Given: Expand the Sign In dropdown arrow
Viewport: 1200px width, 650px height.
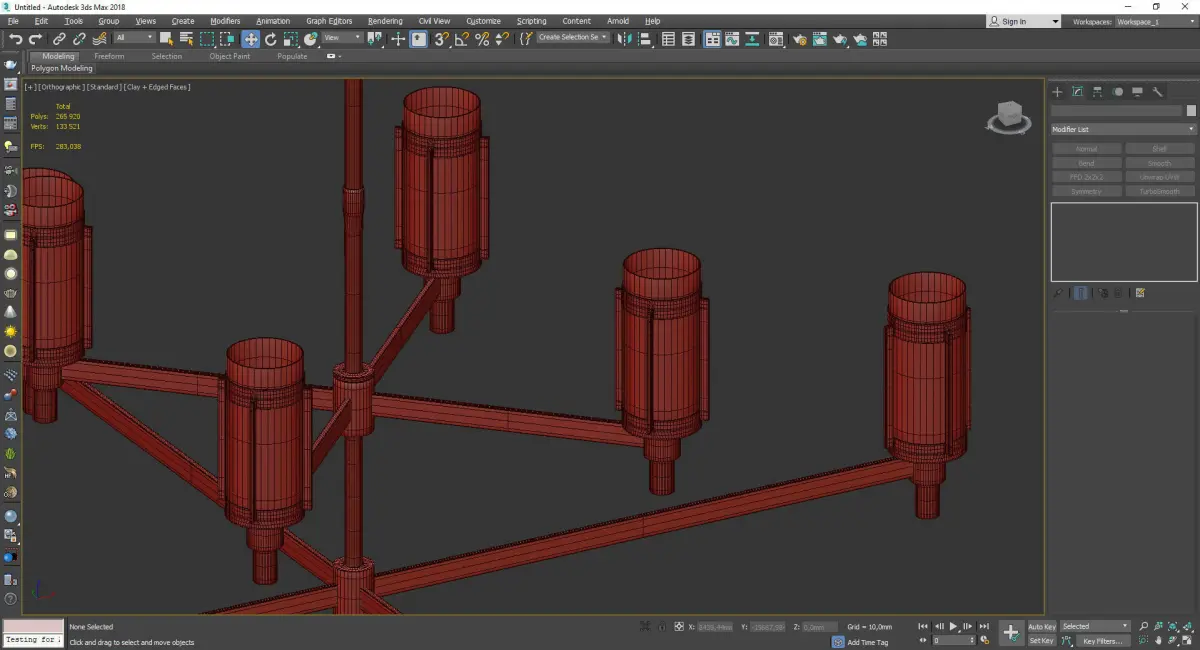Looking at the screenshot, I should pyautogui.click(x=1054, y=21).
